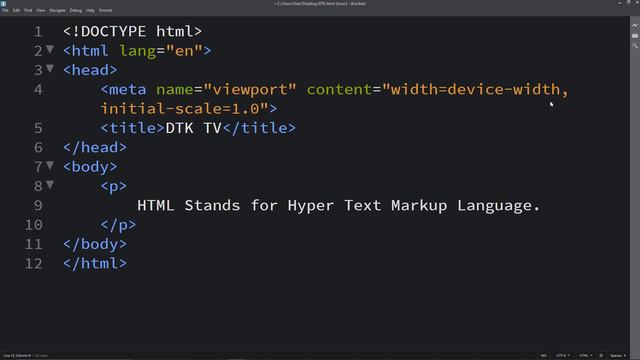Click the word Hyper on line 9
The image size is (640, 360).
[311, 206]
